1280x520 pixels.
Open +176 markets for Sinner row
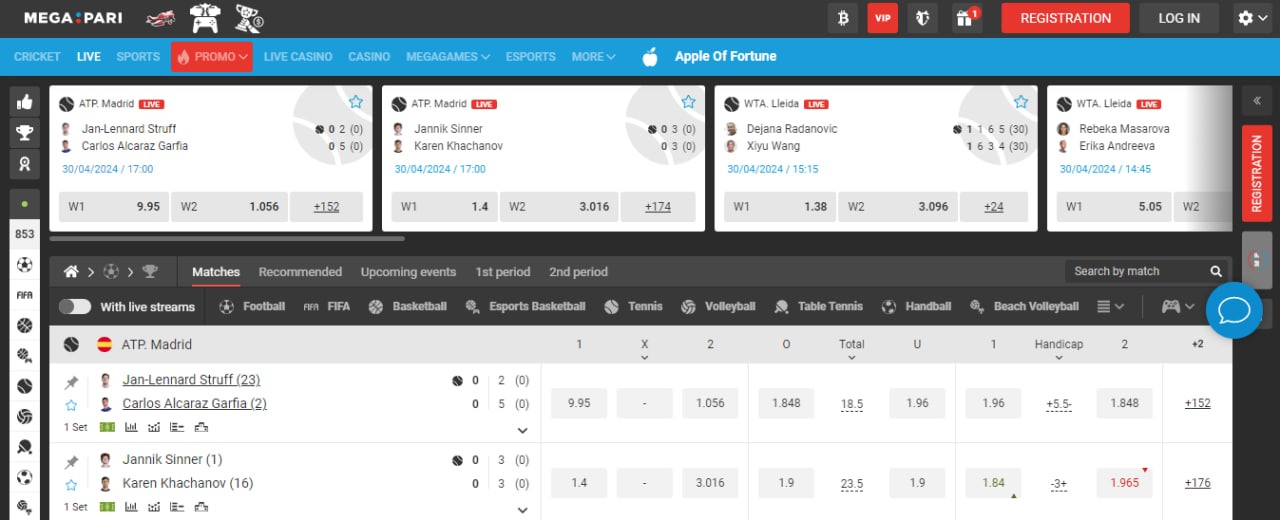(1197, 483)
